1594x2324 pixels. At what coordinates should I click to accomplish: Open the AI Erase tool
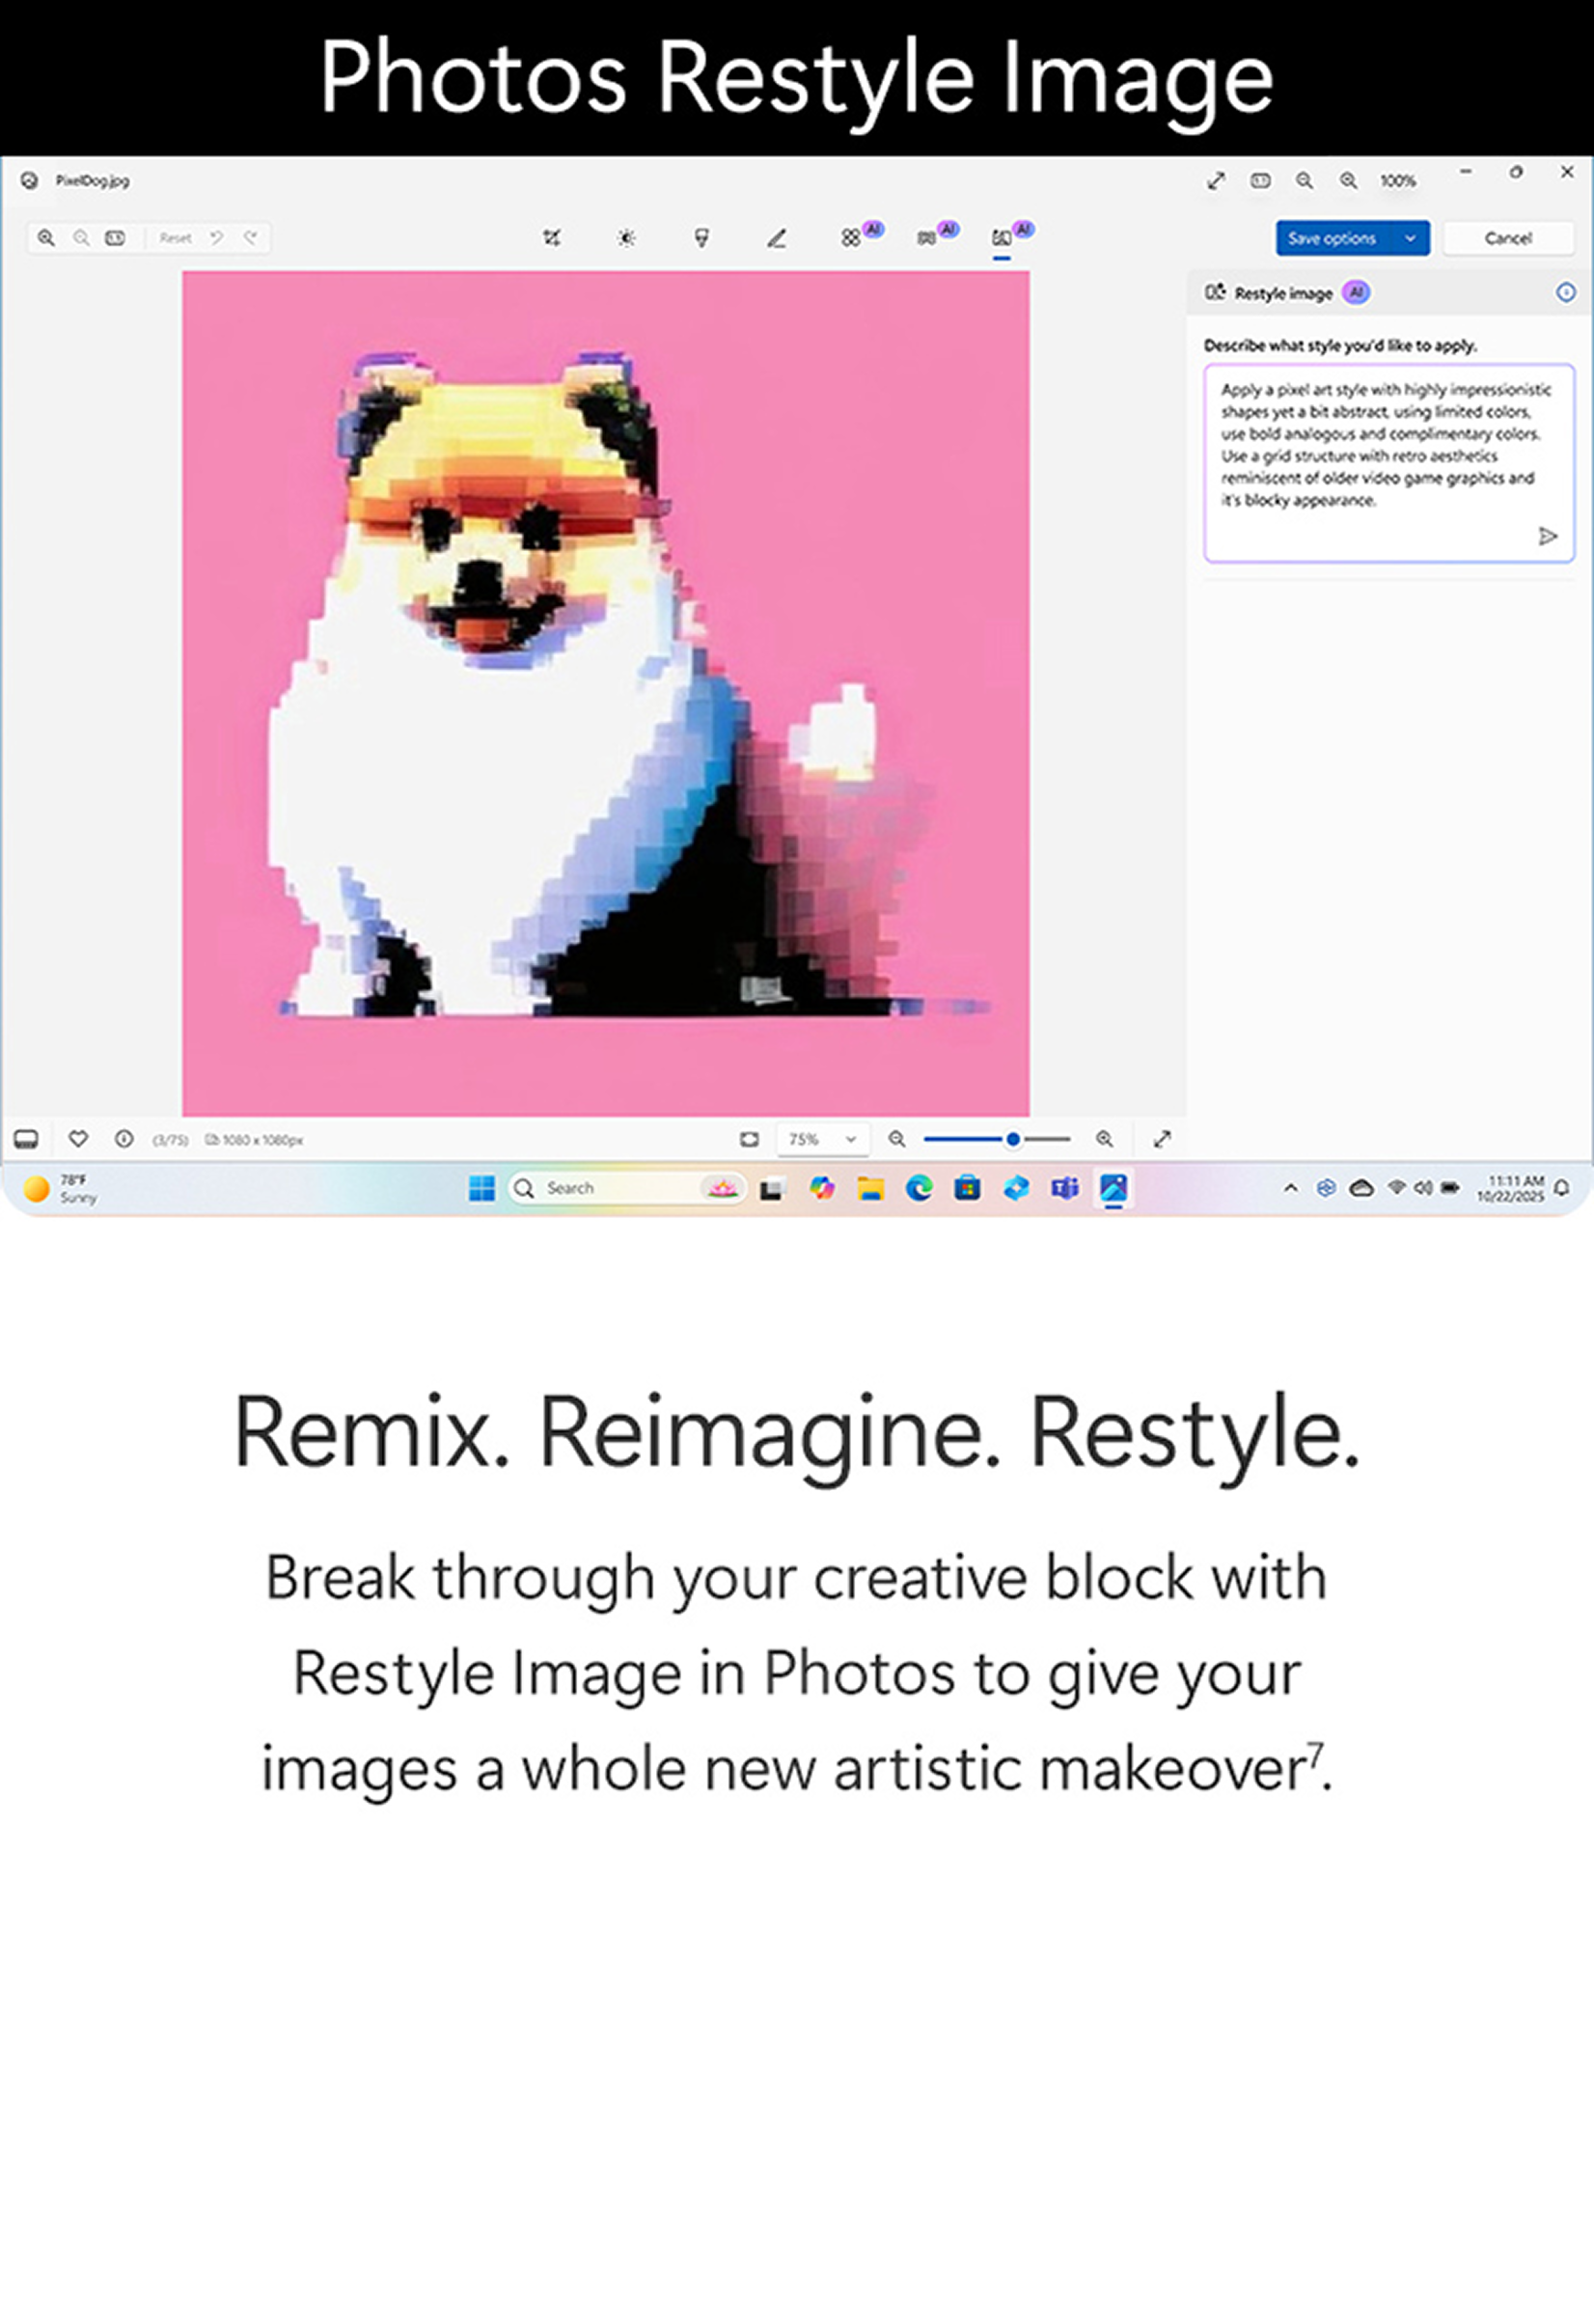(851, 238)
